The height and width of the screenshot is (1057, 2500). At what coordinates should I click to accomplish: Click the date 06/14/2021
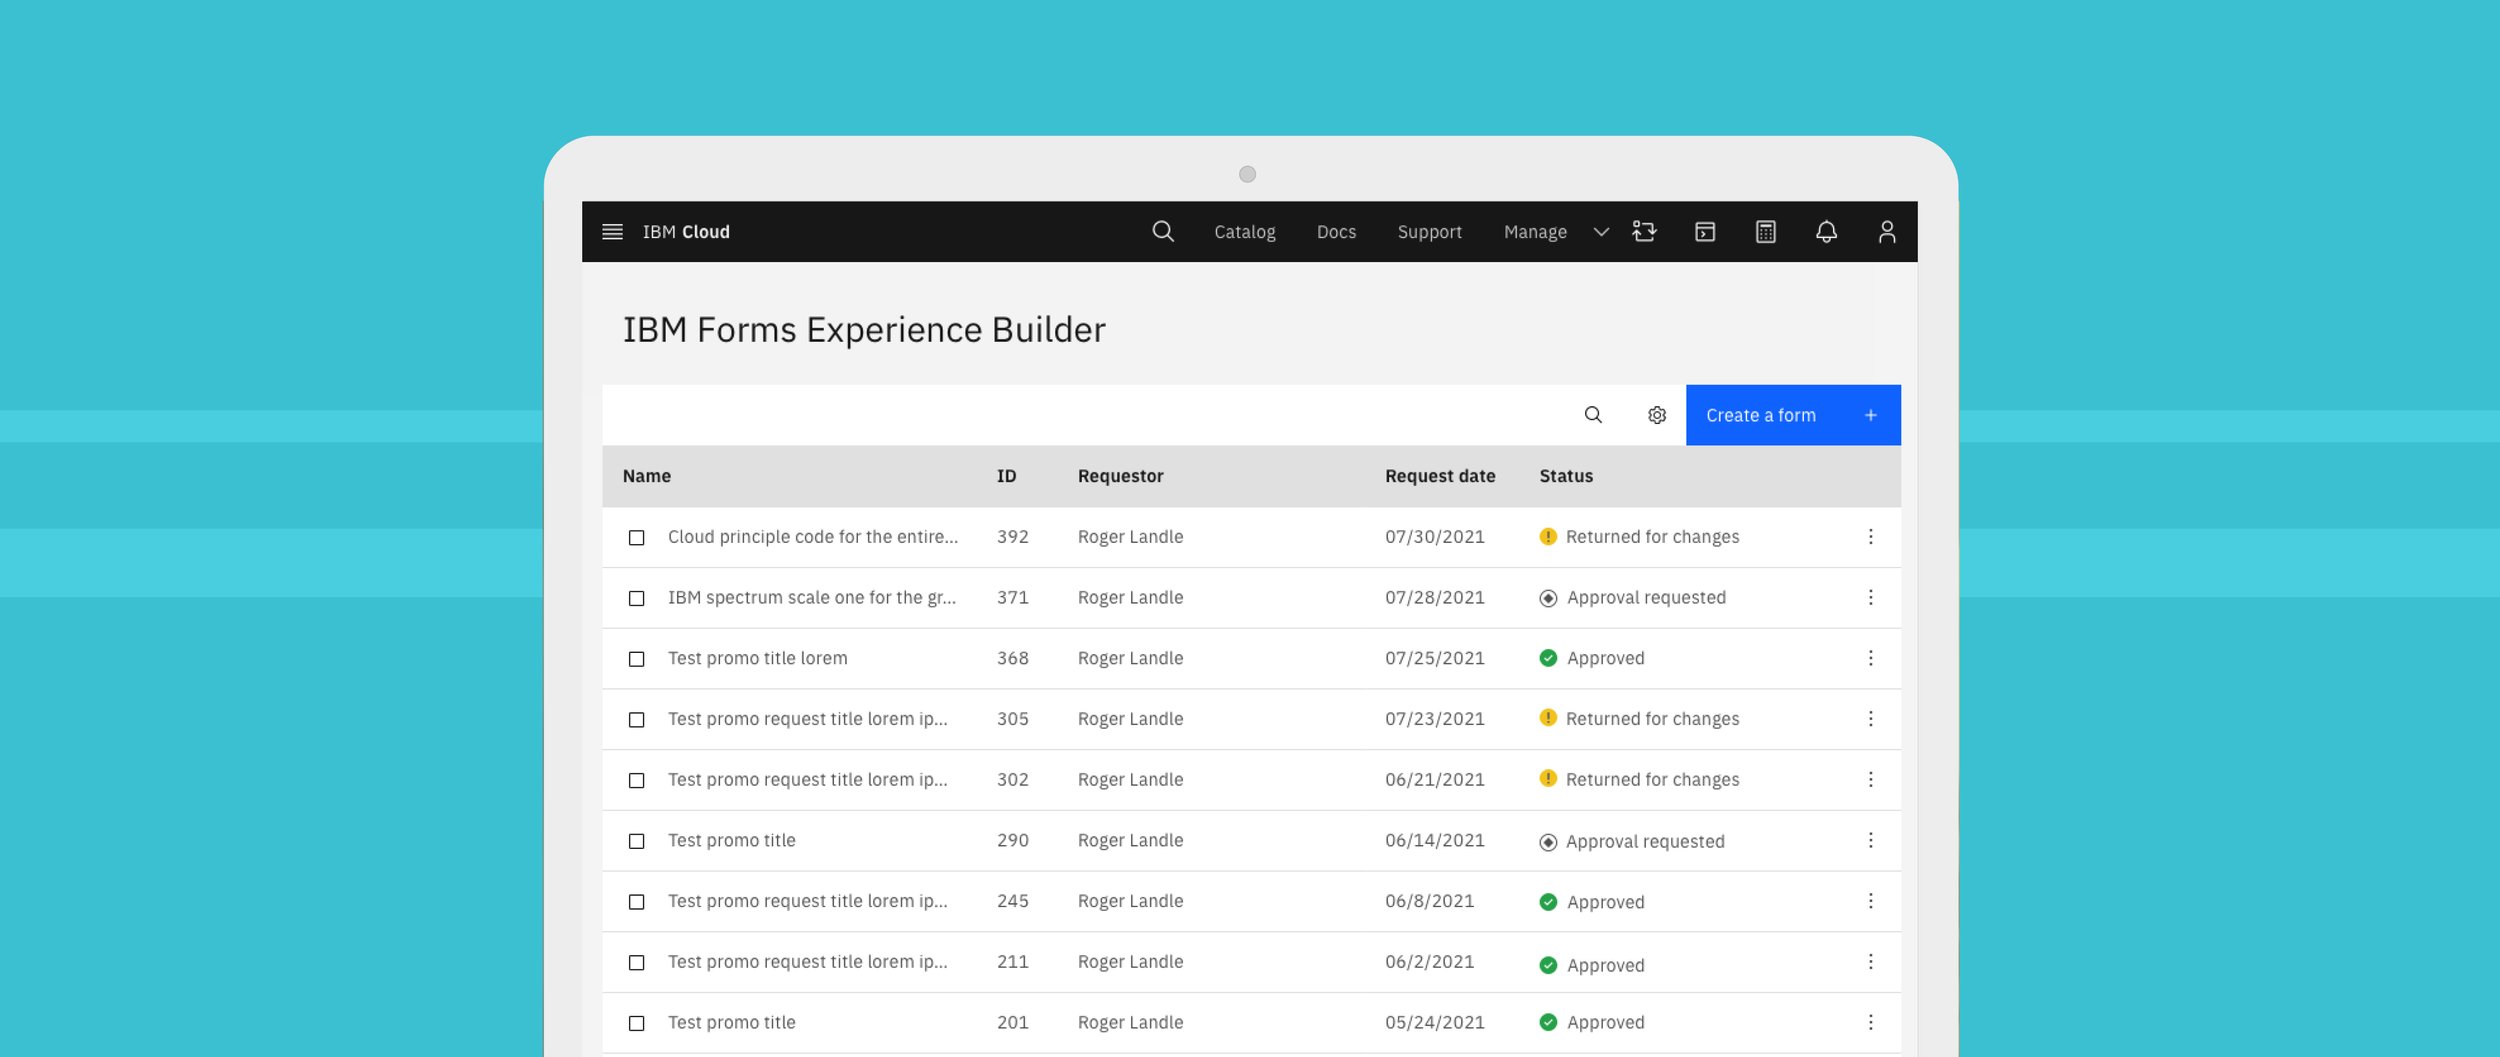[1434, 840]
